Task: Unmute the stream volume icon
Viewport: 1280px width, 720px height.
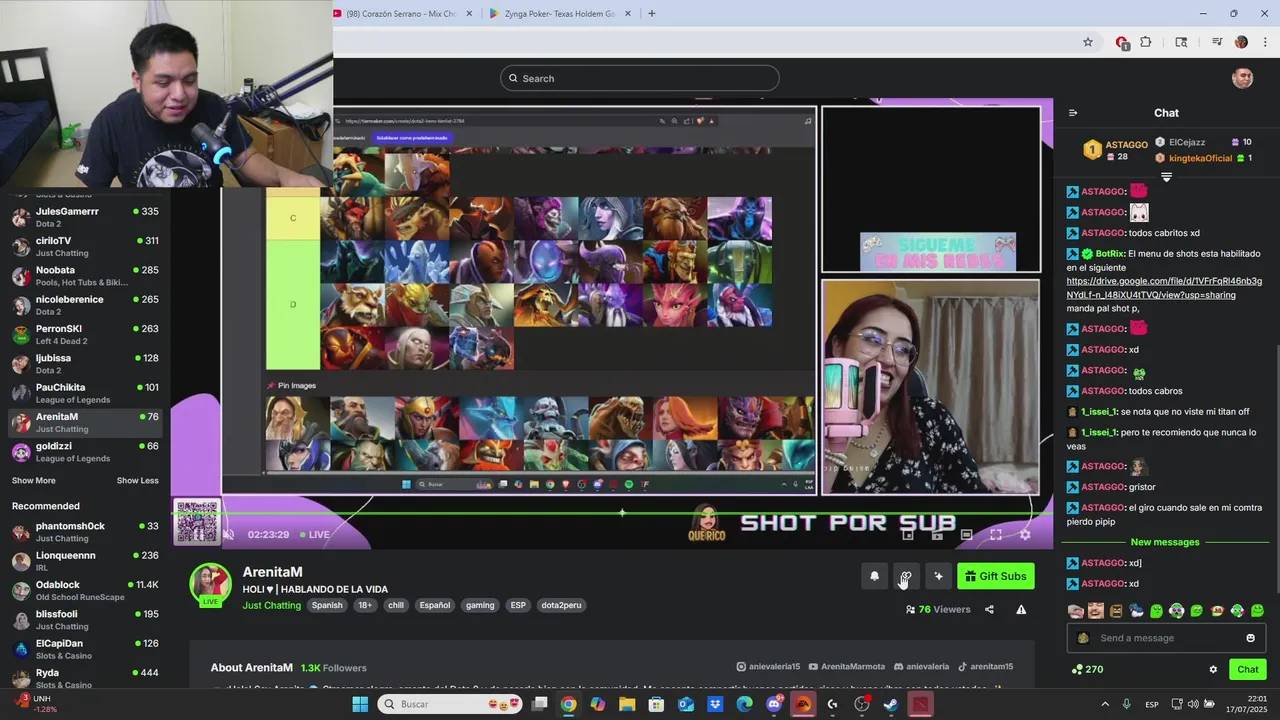Action: click(228, 535)
